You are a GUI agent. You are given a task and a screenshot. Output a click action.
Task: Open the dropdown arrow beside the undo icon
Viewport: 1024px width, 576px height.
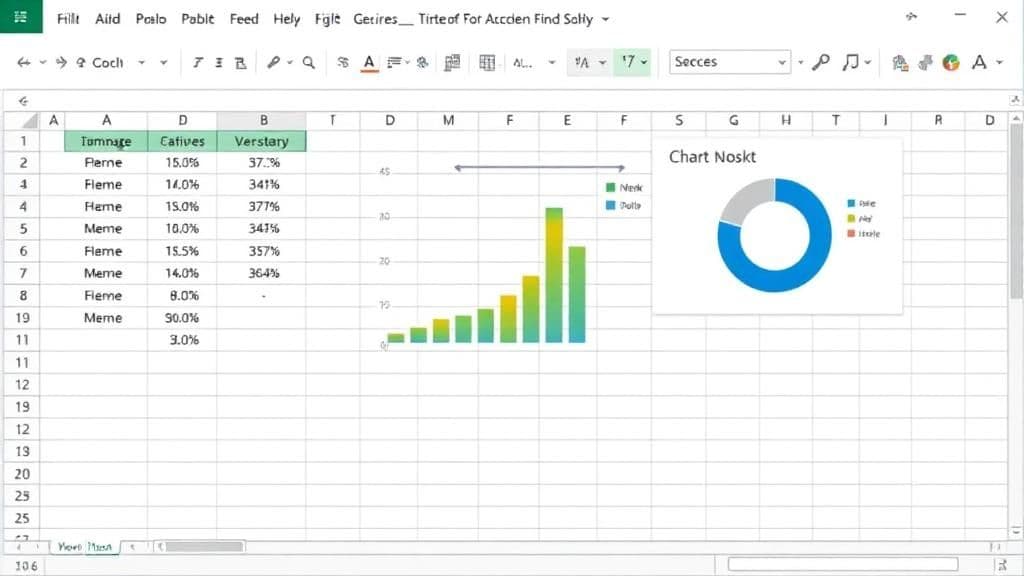(x=42, y=63)
